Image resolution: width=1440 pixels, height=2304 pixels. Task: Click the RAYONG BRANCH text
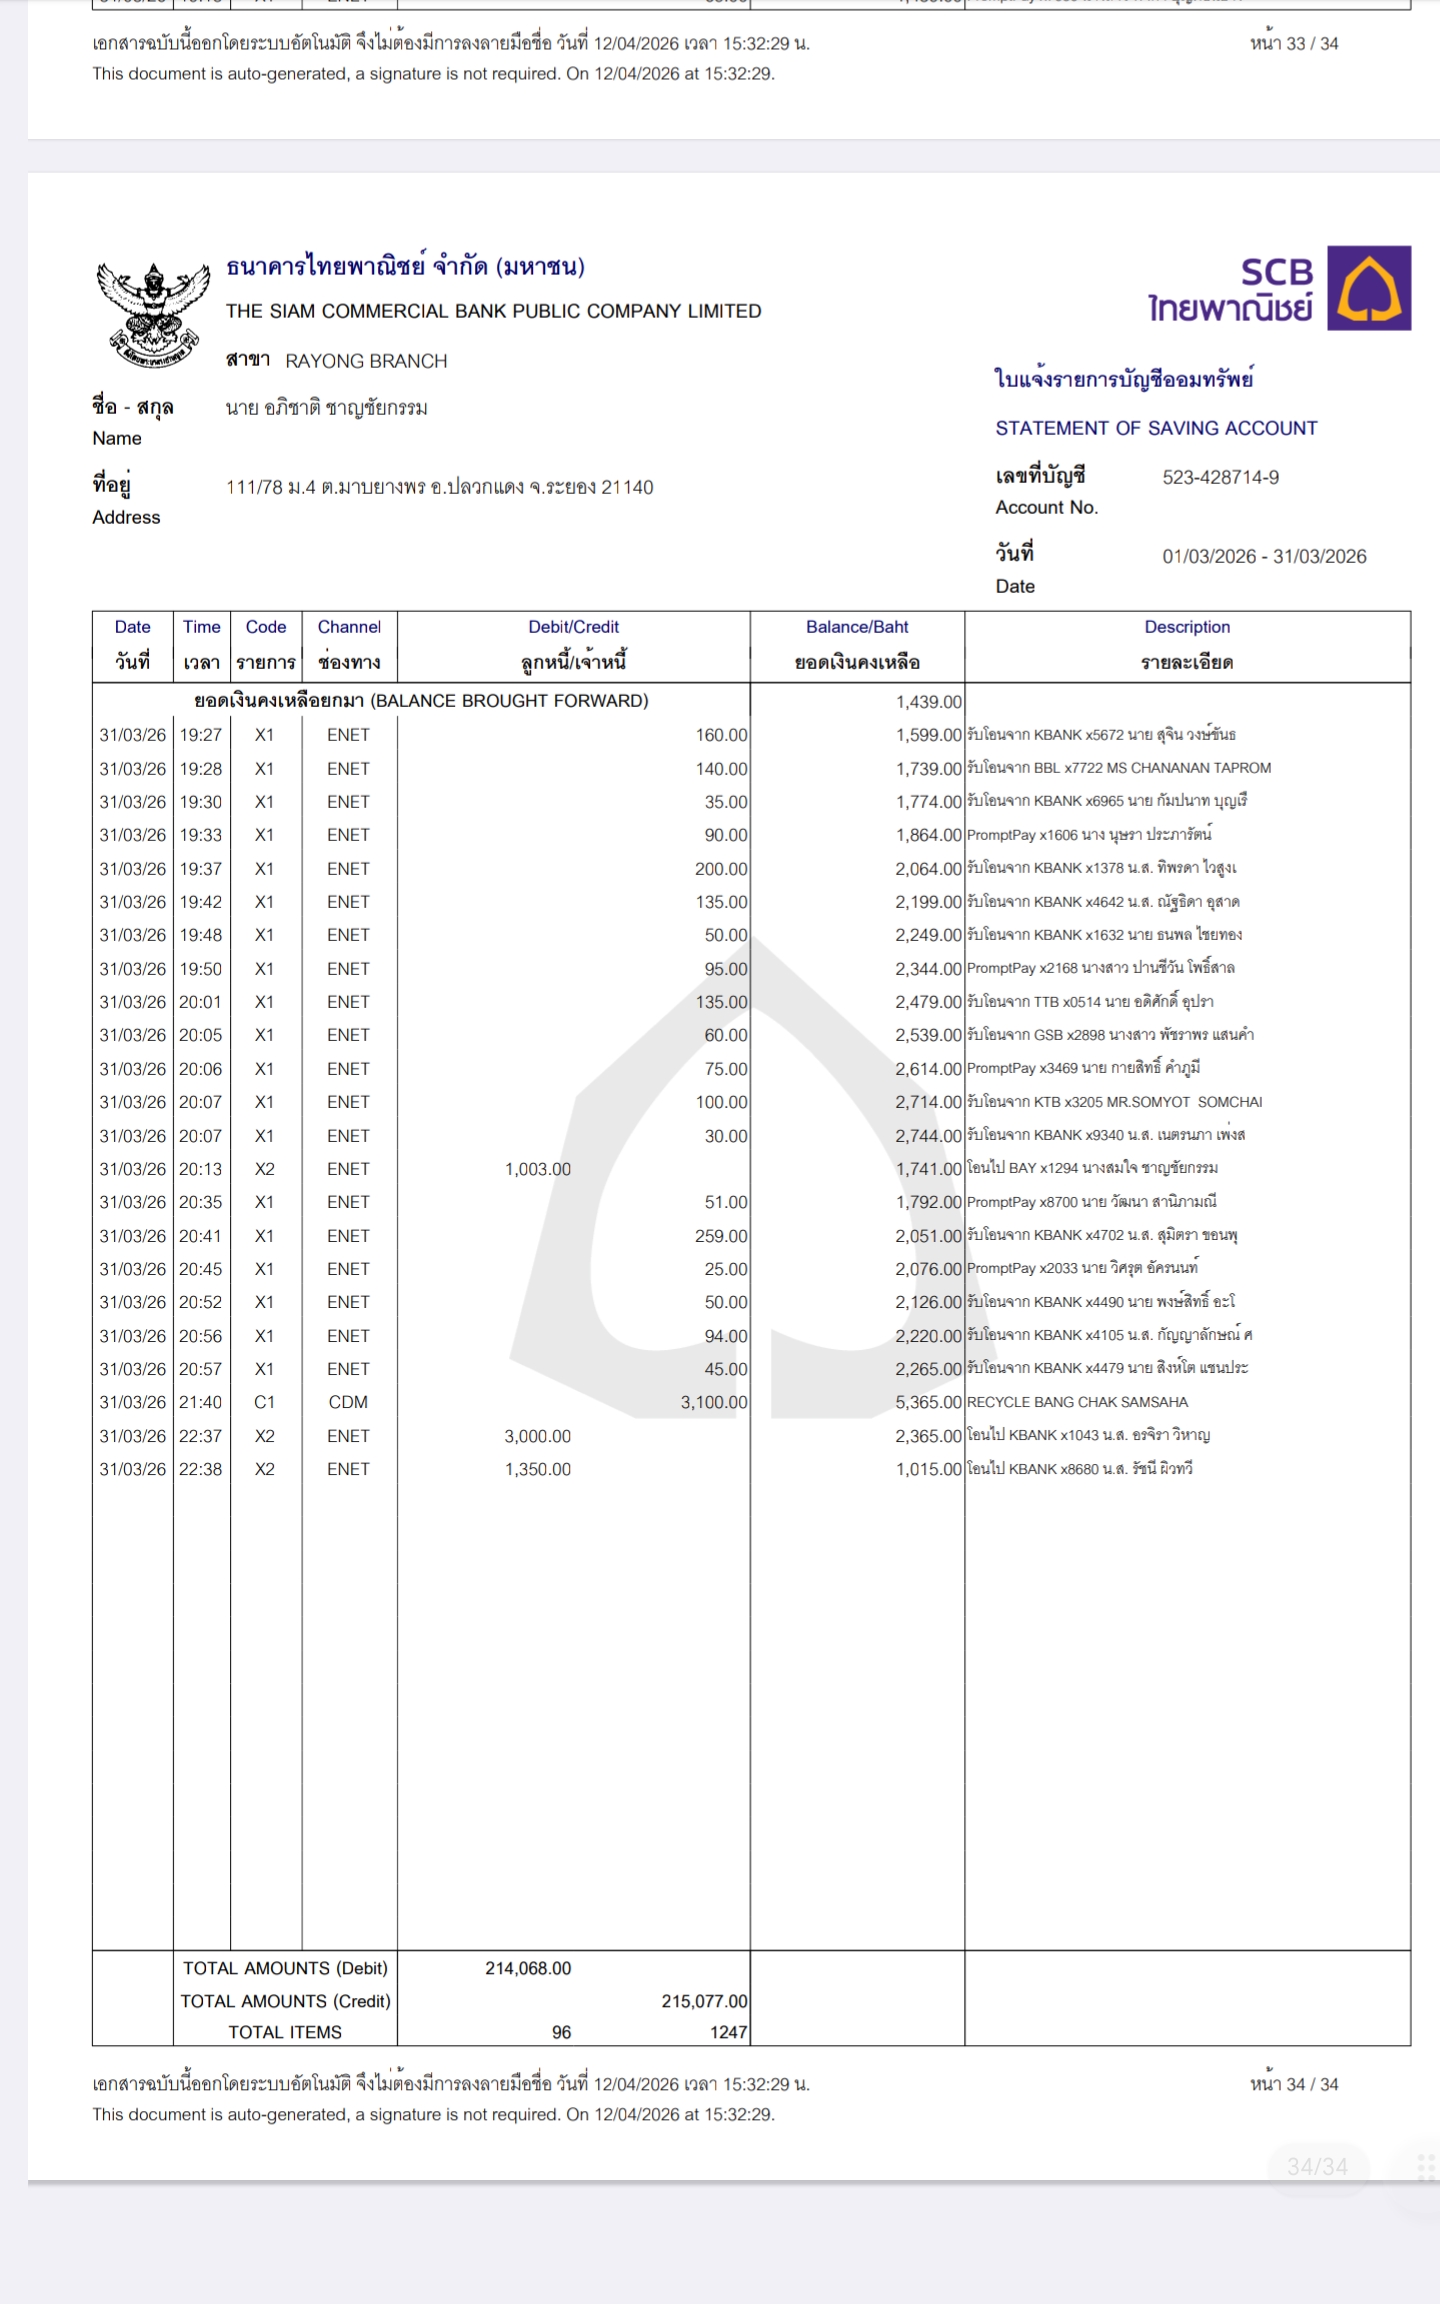tap(366, 361)
